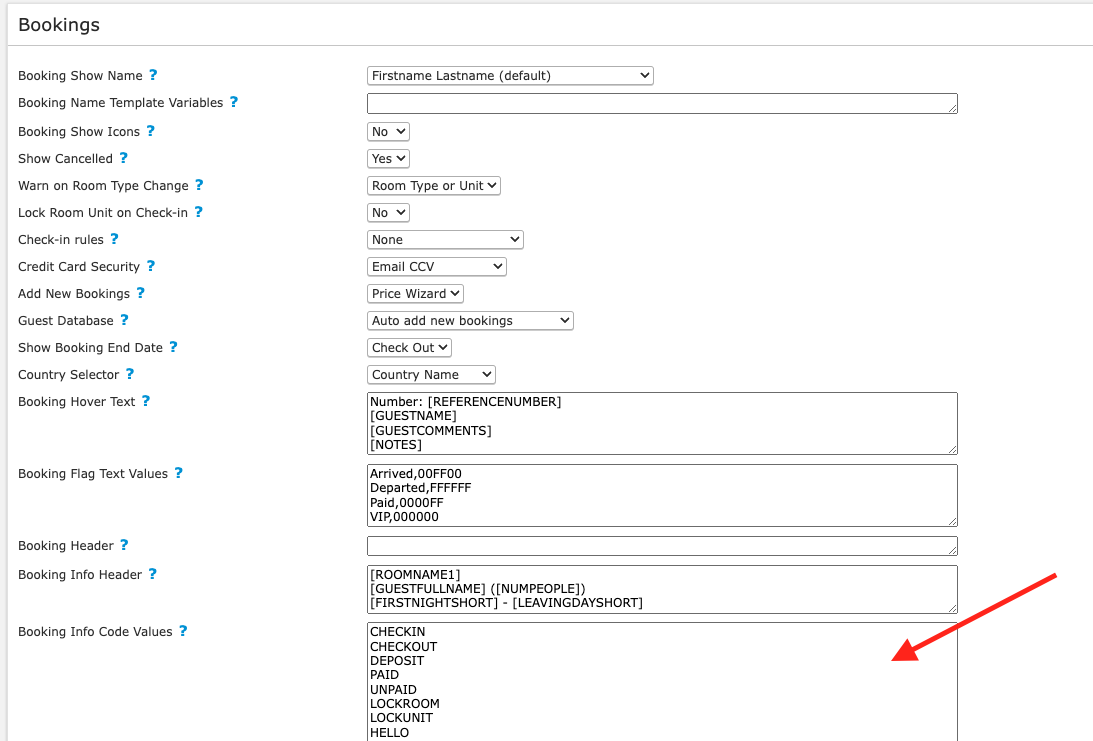Click into the Booking Info Code Values textarea
The width and height of the screenshot is (1093, 741).
tap(662, 682)
